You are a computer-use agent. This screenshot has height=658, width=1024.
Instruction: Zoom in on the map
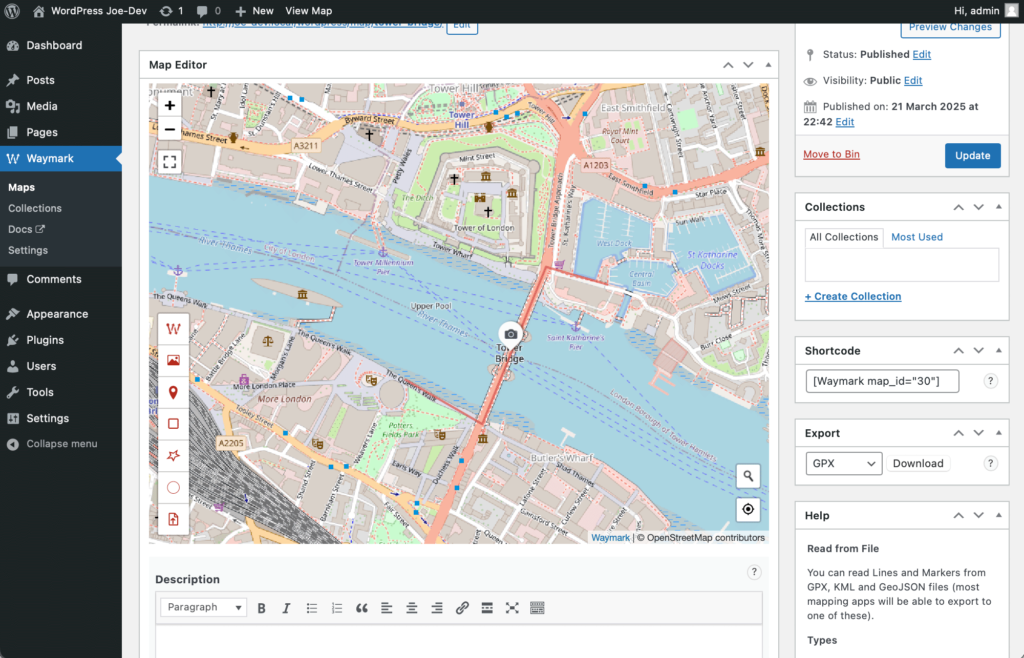(170, 105)
